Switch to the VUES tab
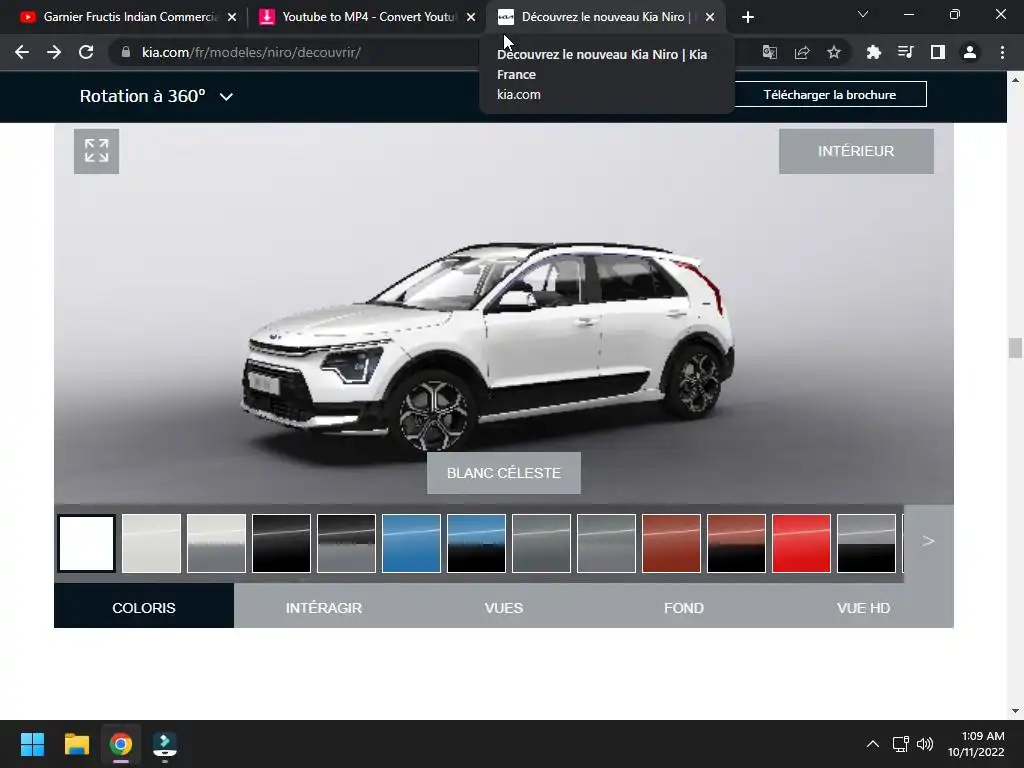The image size is (1024, 768). (x=504, y=606)
